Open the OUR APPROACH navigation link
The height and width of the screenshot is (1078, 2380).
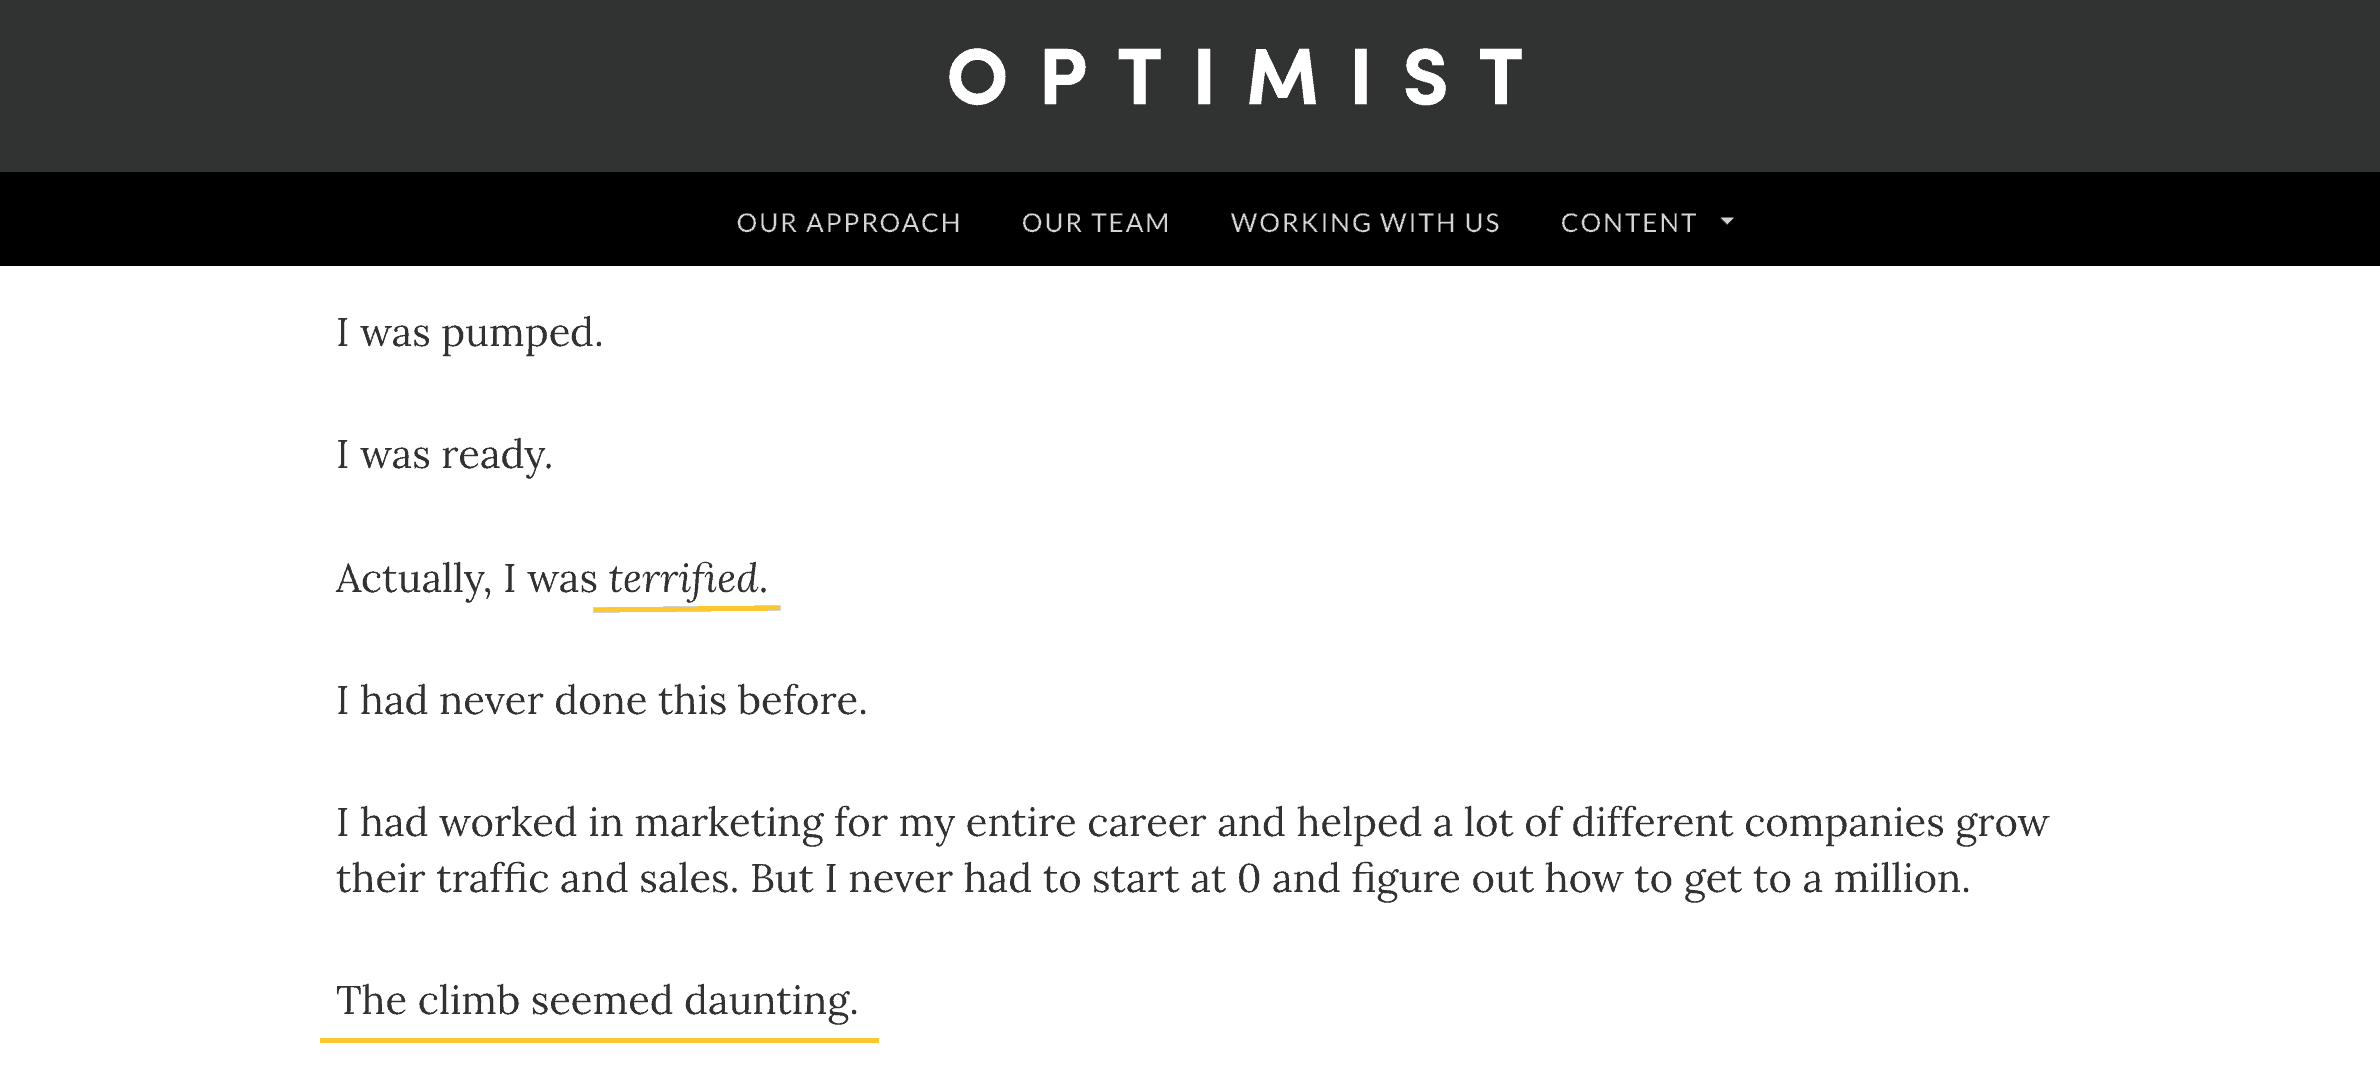tap(848, 222)
